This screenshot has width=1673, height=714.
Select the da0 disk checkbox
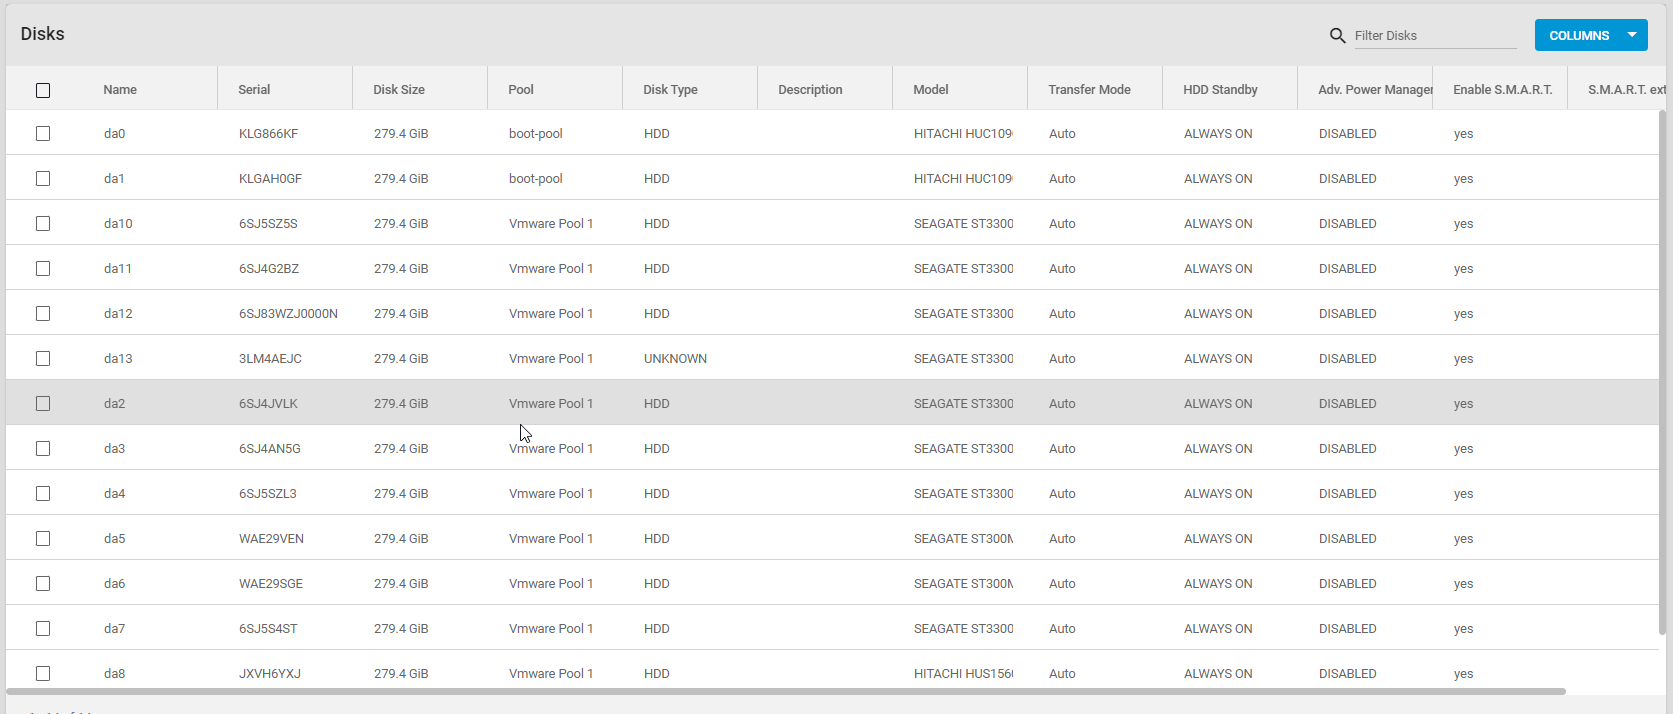coord(43,133)
